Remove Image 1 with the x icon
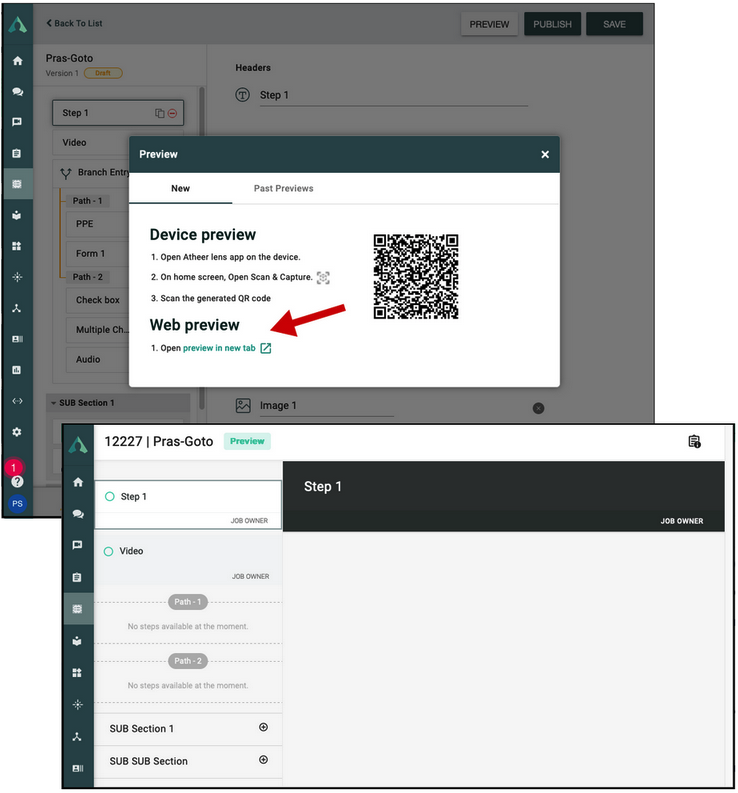The height and width of the screenshot is (793, 738). [538, 408]
